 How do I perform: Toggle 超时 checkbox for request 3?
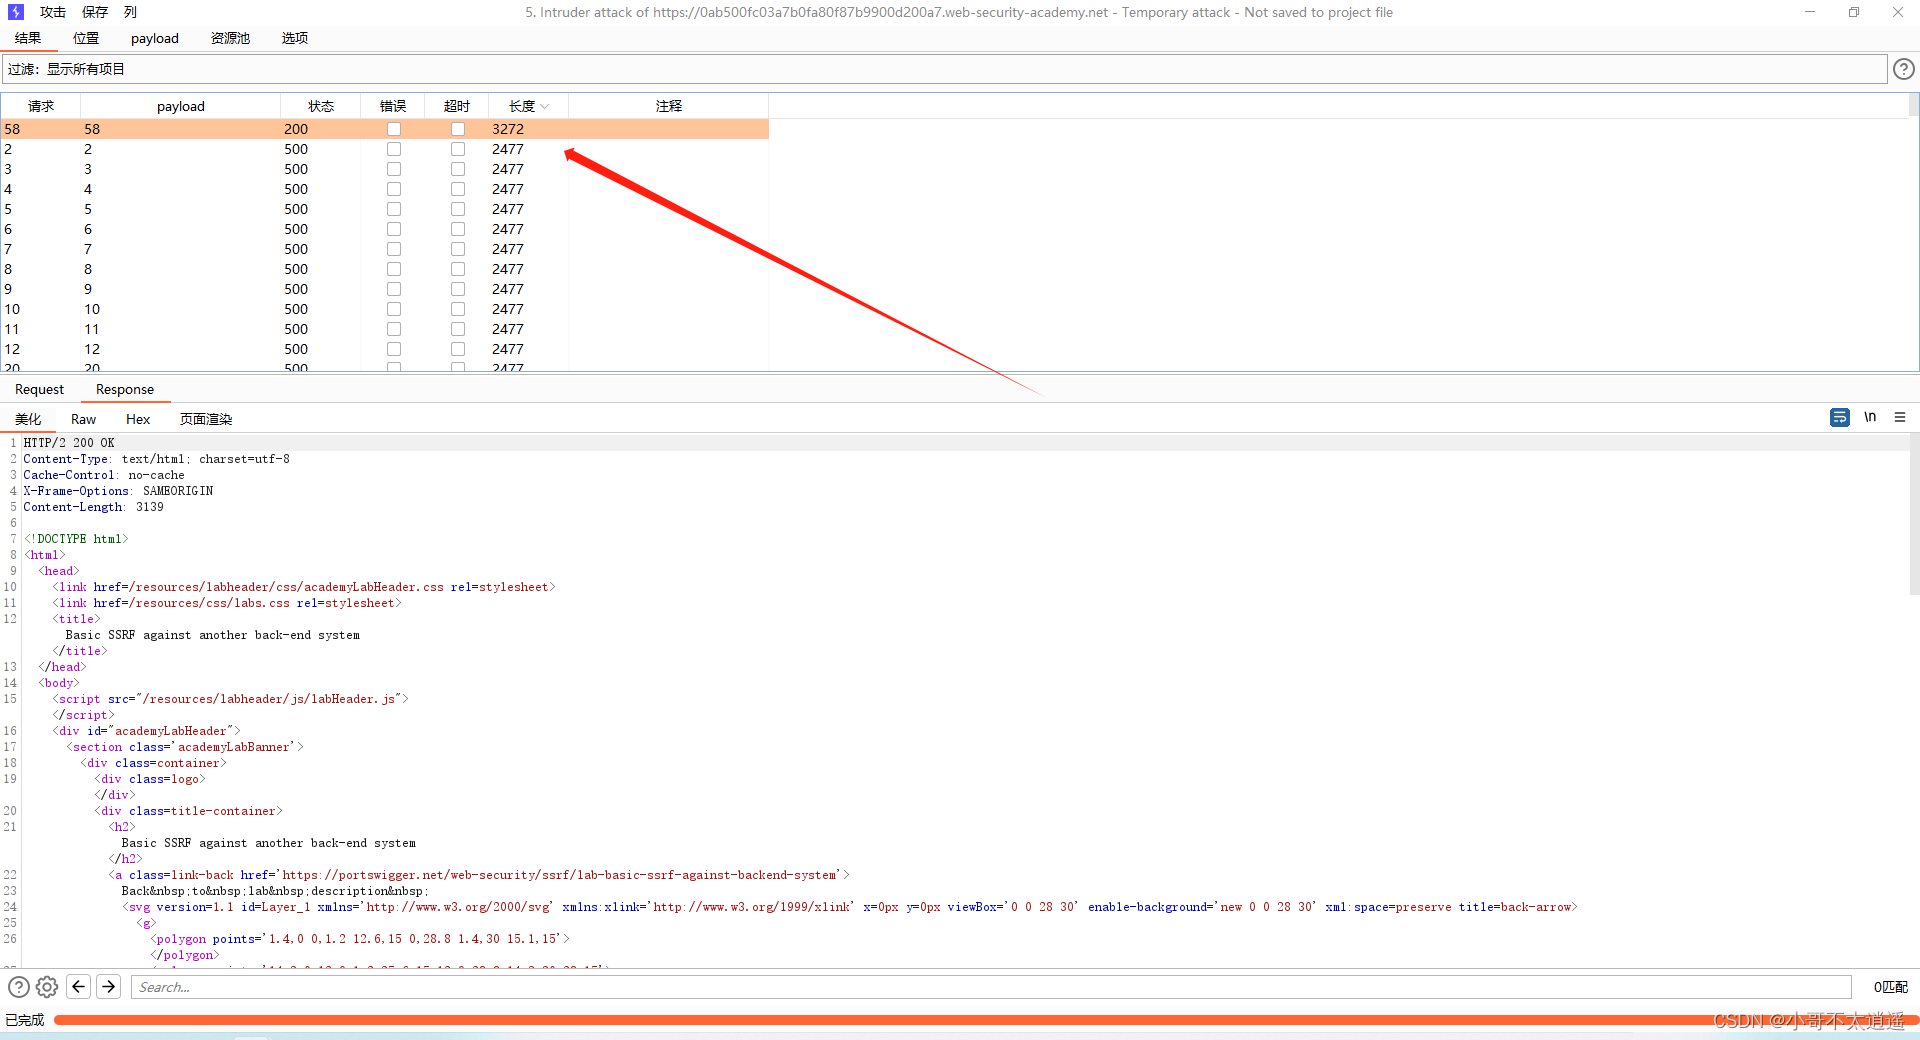pyautogui.click(x=458, y=169)
